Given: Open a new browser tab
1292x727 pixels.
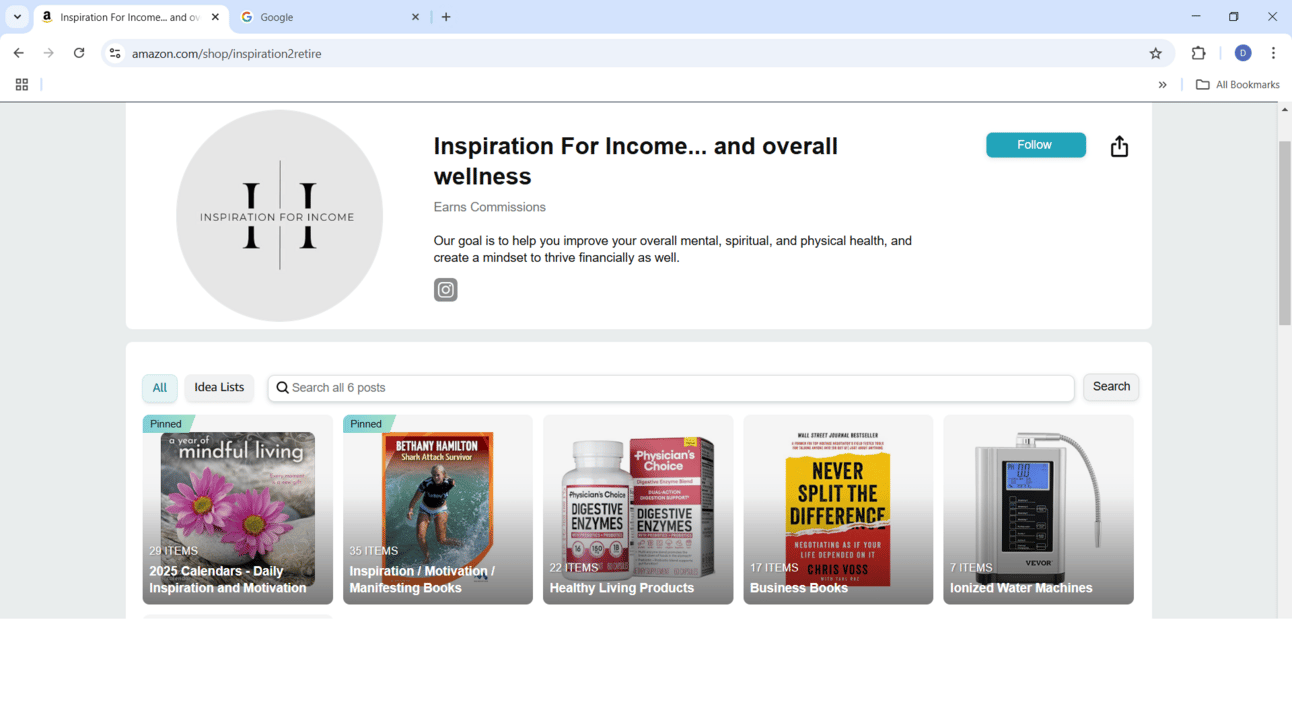Looking at the screenshot, I should click(x=446, y=17).
